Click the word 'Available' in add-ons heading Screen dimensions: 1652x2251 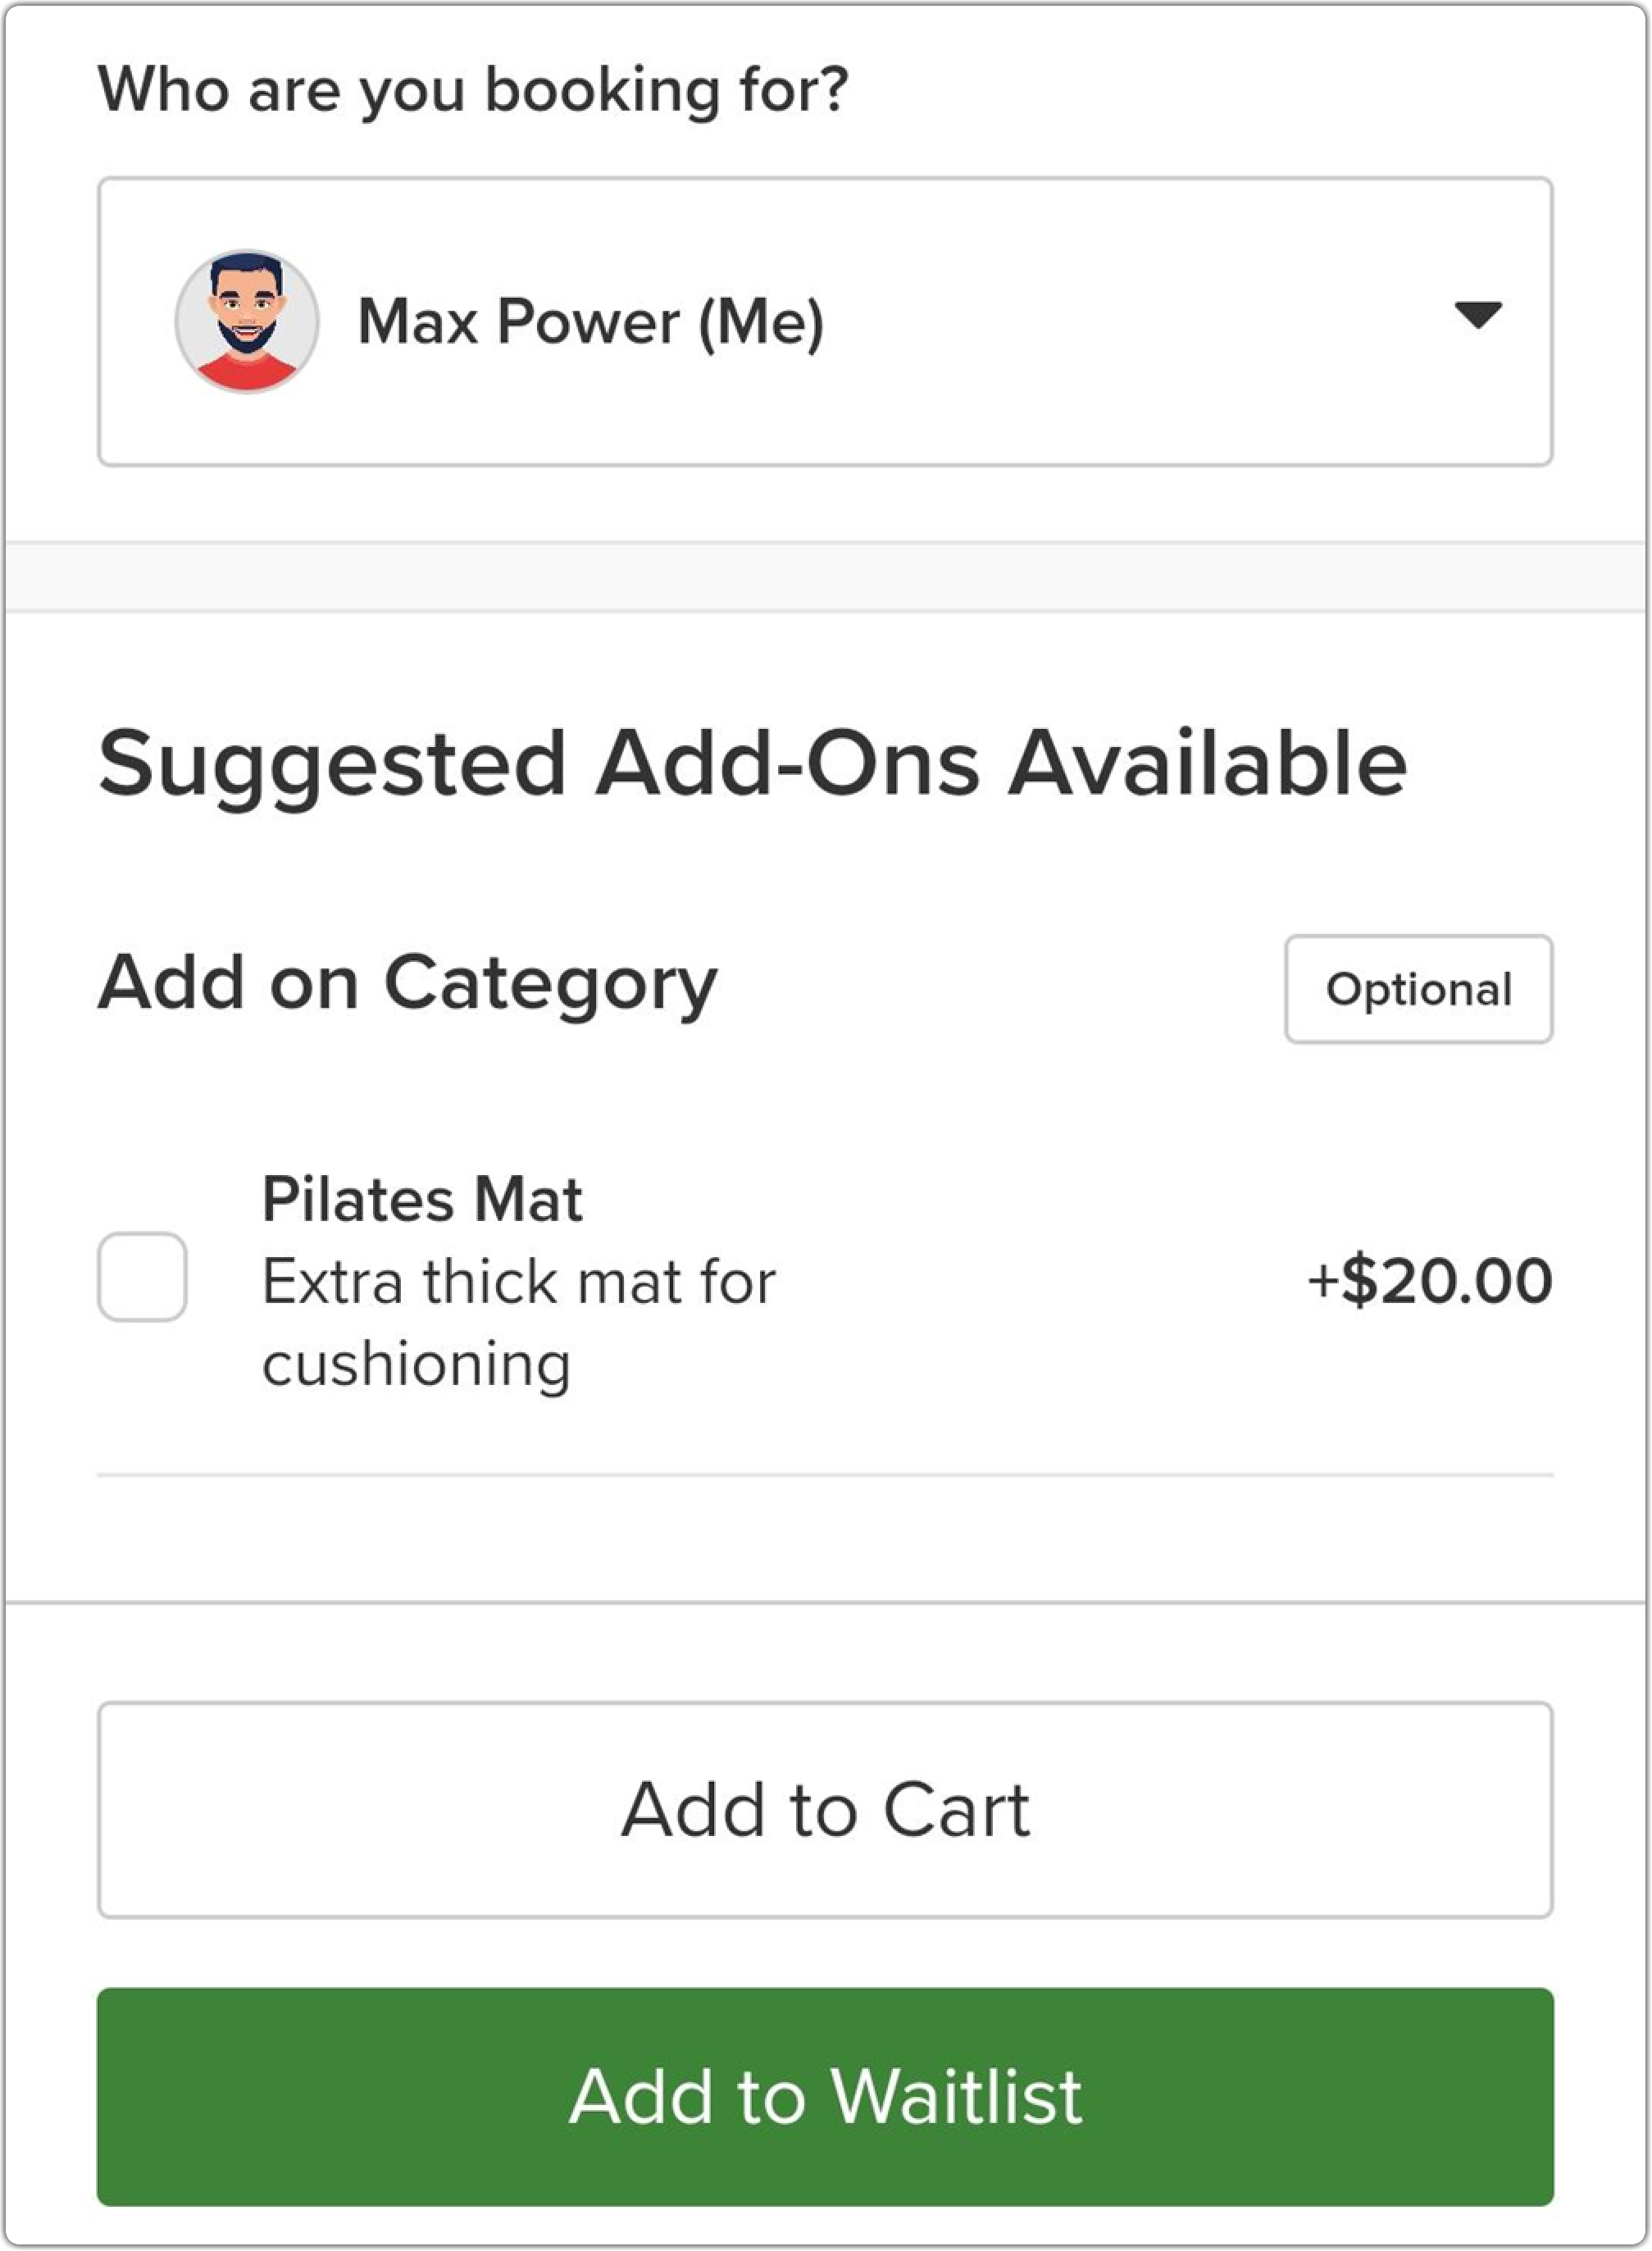[x=1208, y=763]
